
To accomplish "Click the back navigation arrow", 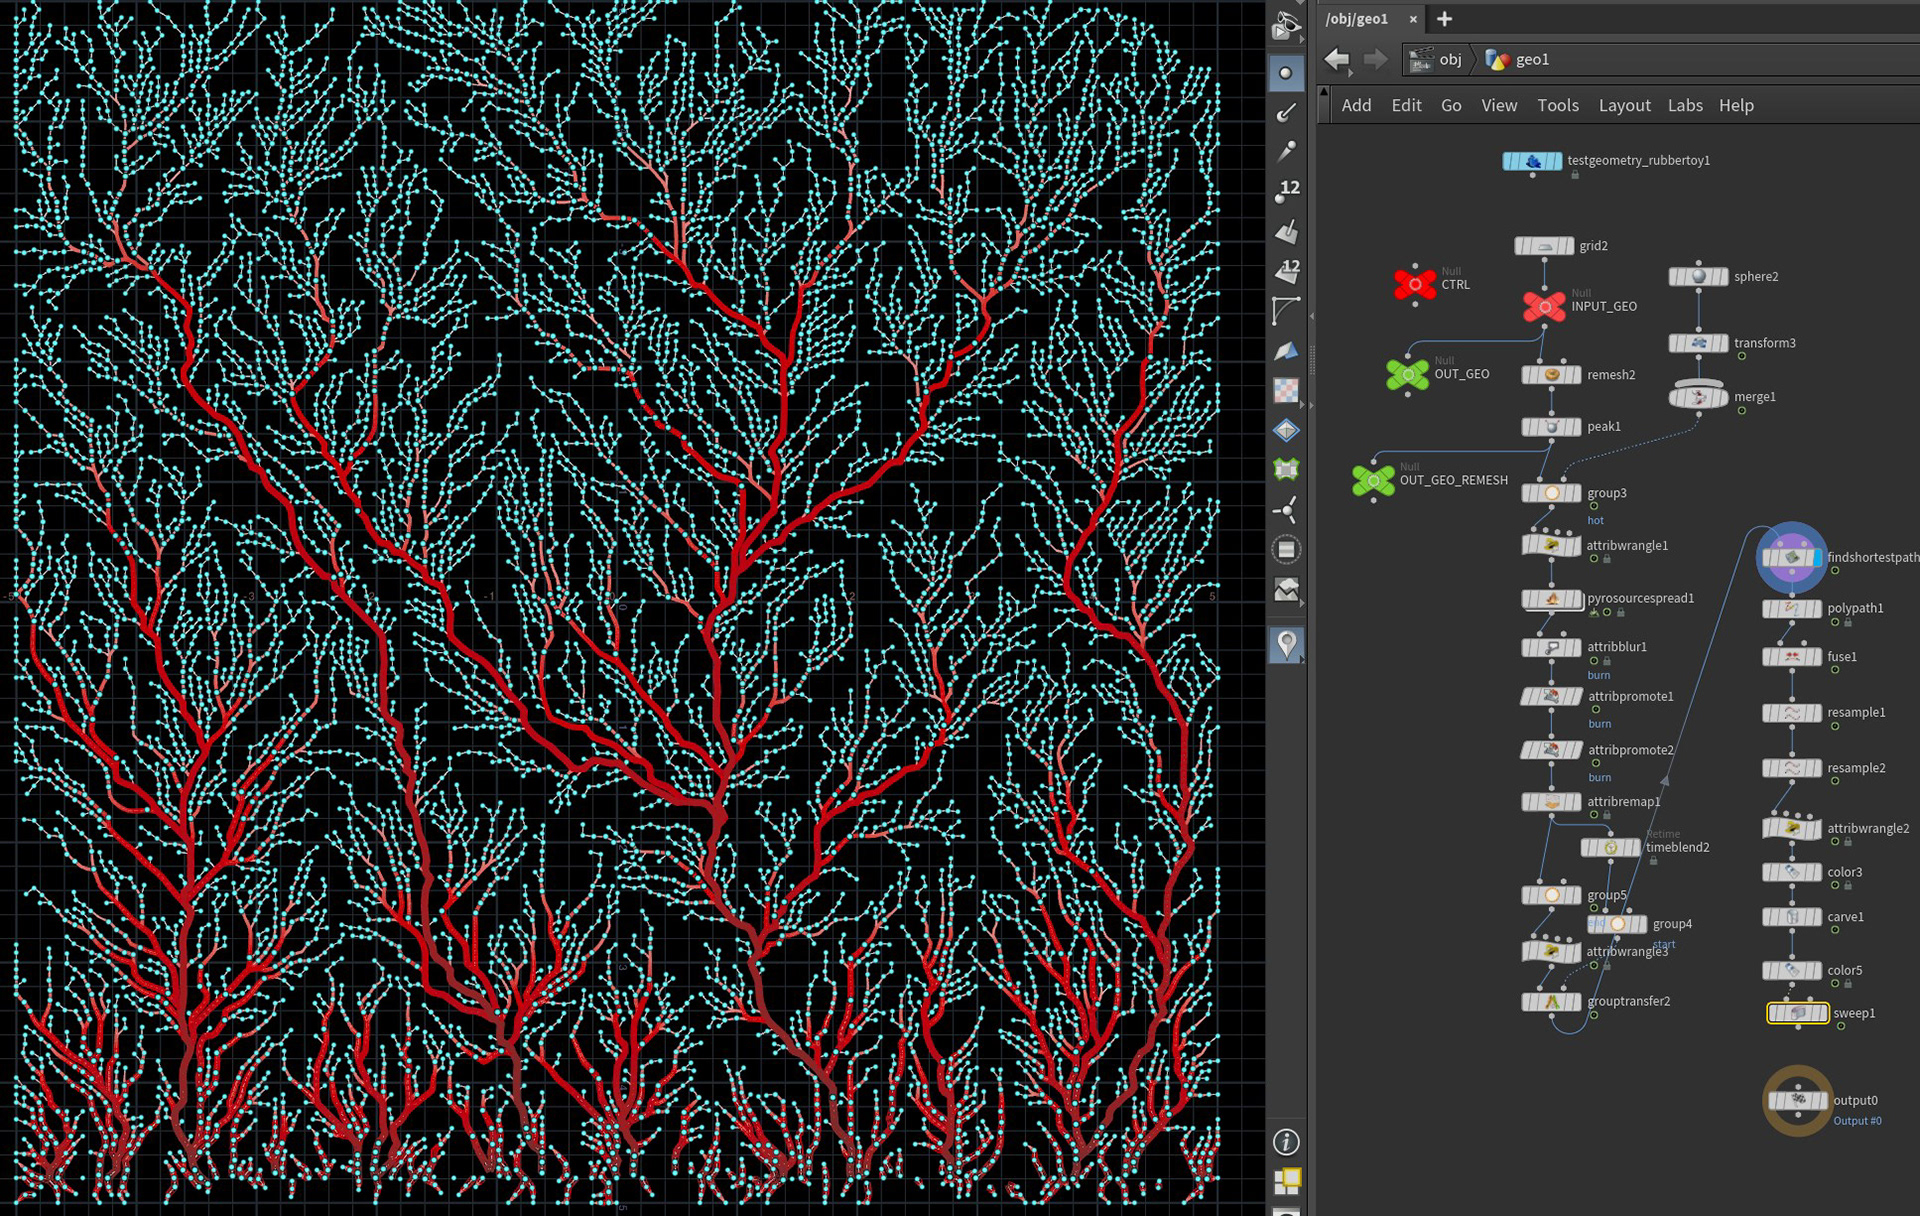I will pos(1337,60).
